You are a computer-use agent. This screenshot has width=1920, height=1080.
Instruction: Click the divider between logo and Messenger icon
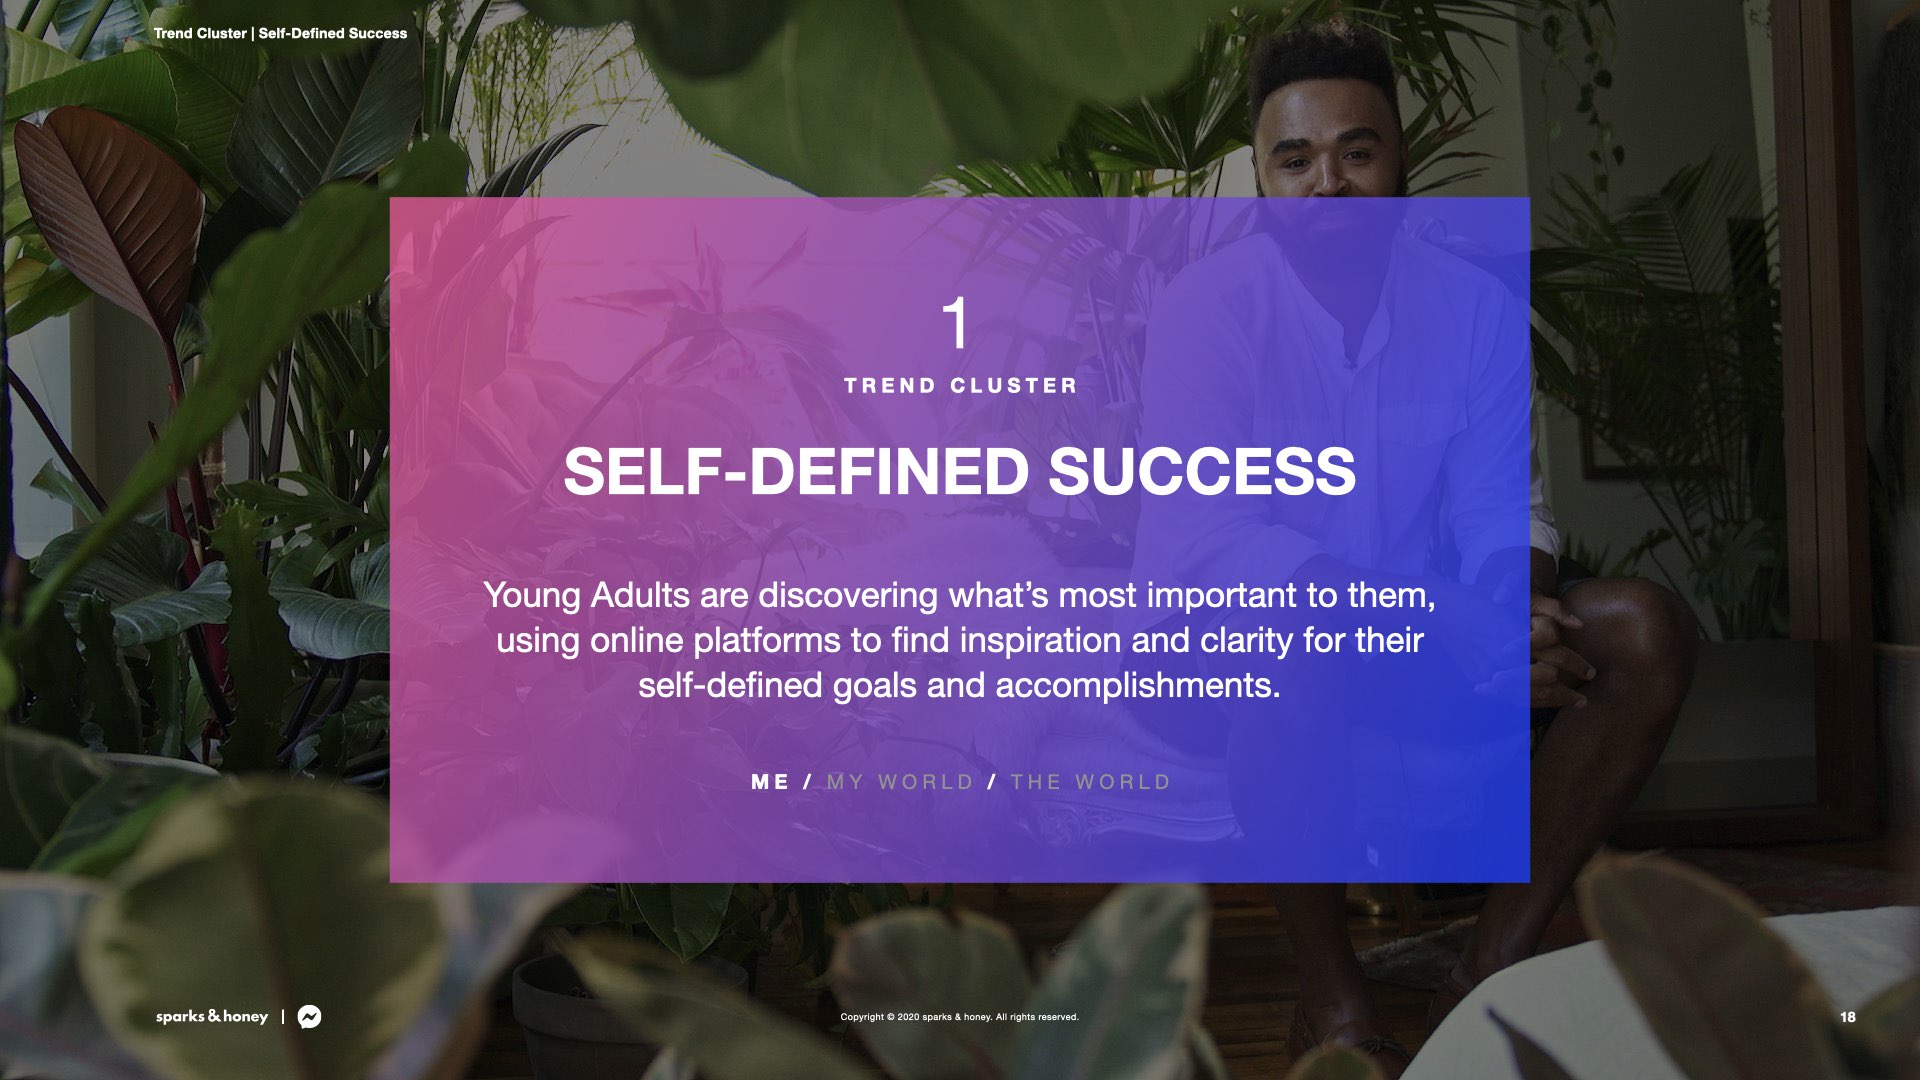coord(283,1017)
